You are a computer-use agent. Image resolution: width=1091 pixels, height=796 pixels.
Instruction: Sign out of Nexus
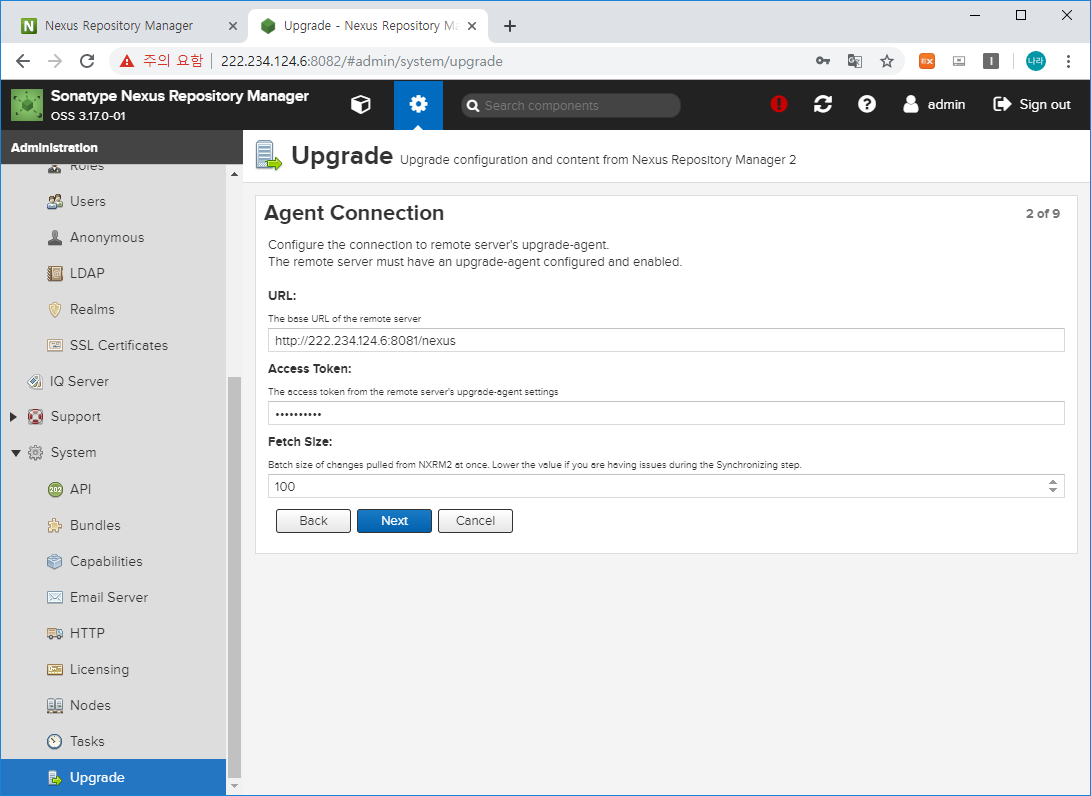[x=1032, y=104]
